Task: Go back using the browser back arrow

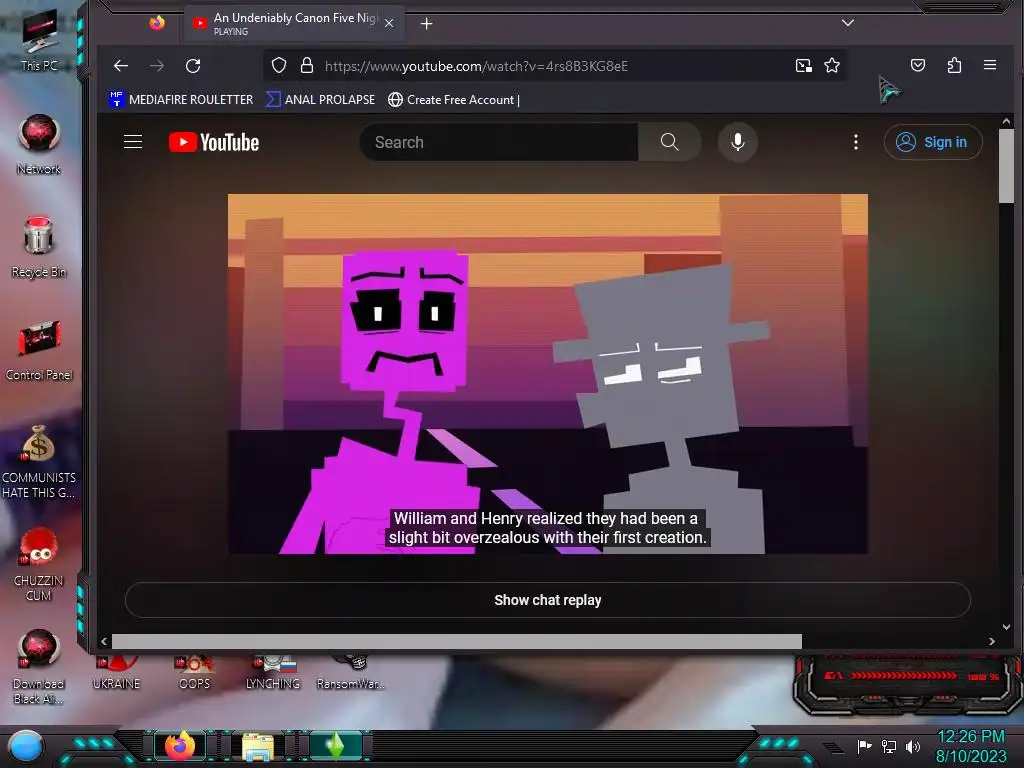Action: click(121, 66)
